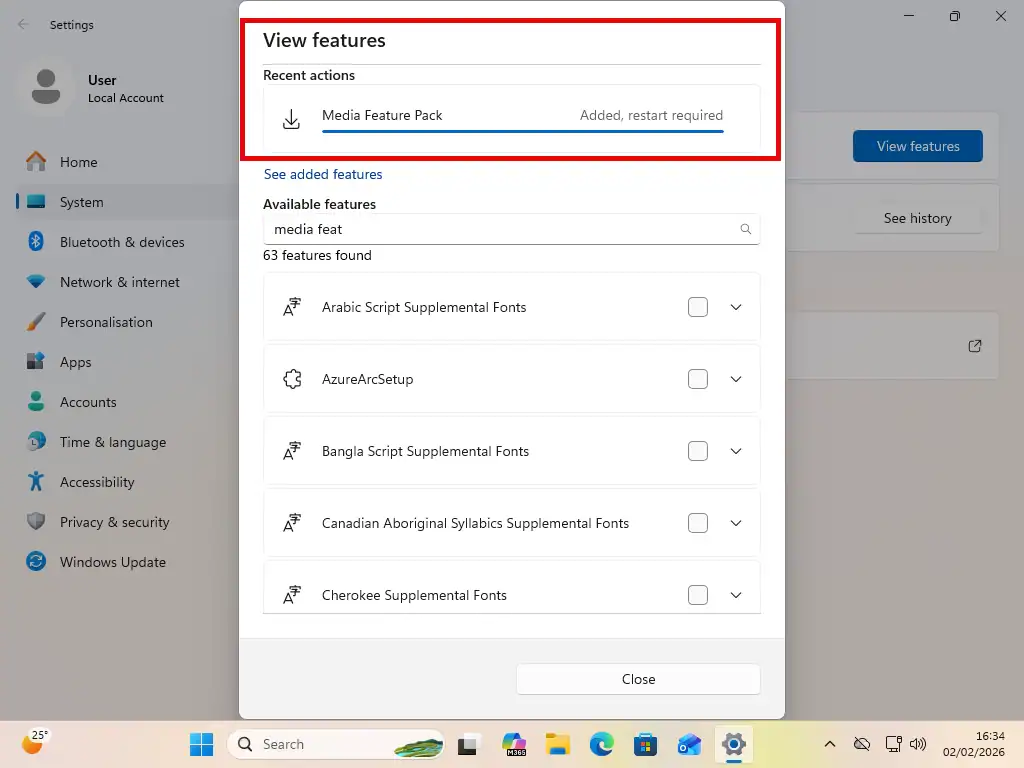Click the search magnifier in Available features
1024x768 pixels.
tap(745, 229)
